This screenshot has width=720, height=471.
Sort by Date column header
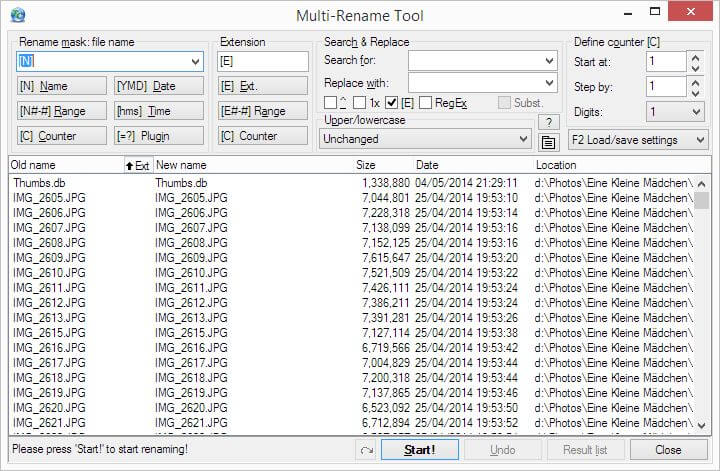473,165
